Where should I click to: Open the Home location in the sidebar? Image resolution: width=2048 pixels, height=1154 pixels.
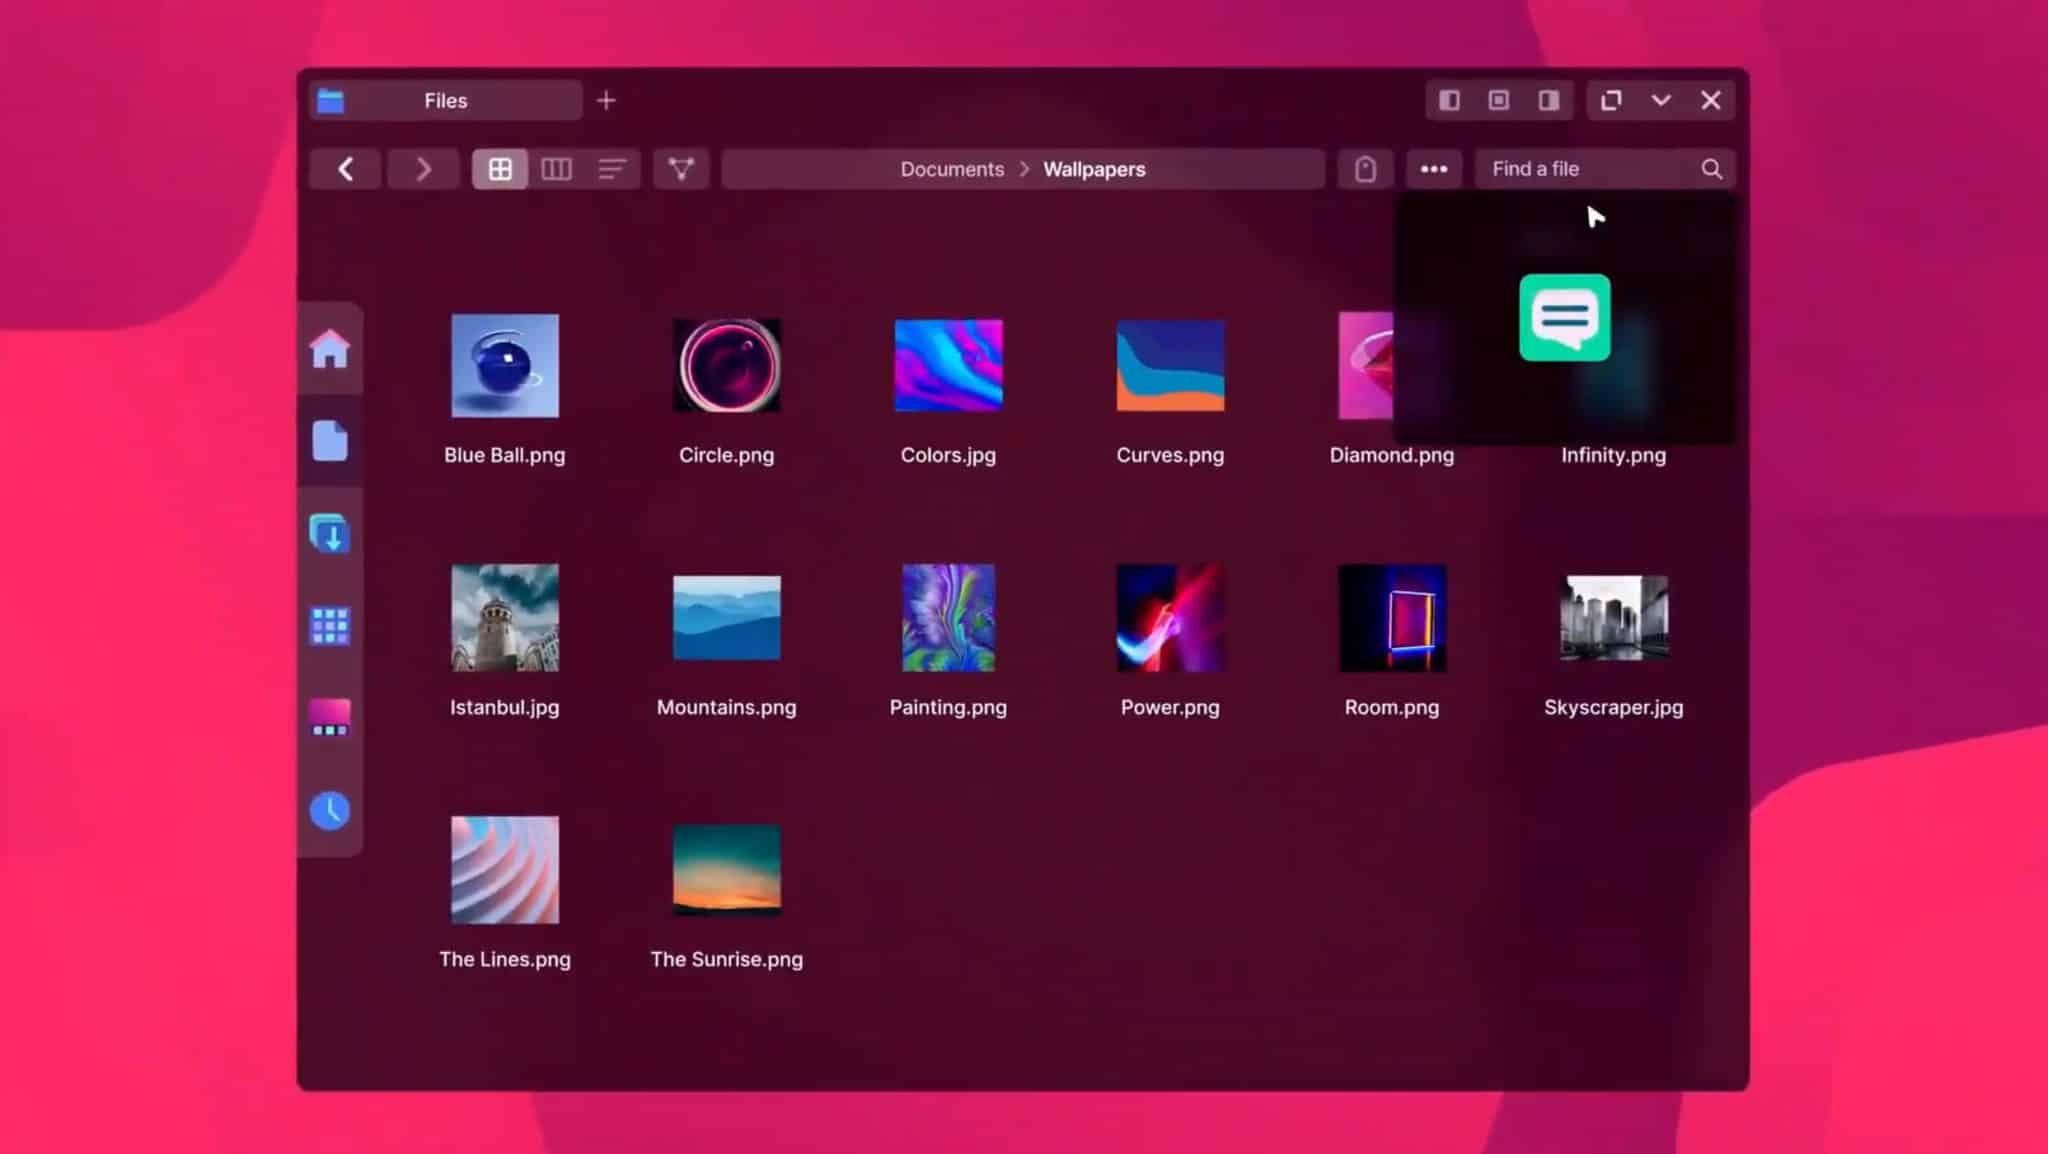330,348
